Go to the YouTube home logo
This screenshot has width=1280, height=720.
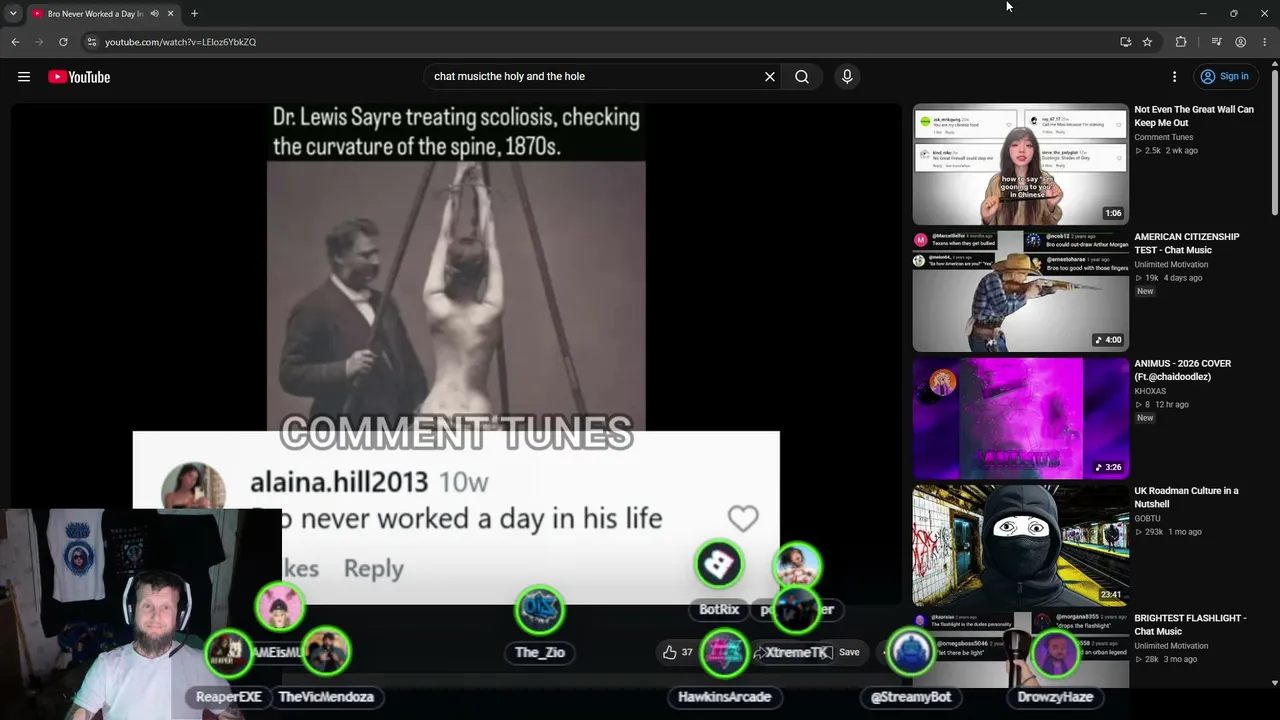point(79,77)
